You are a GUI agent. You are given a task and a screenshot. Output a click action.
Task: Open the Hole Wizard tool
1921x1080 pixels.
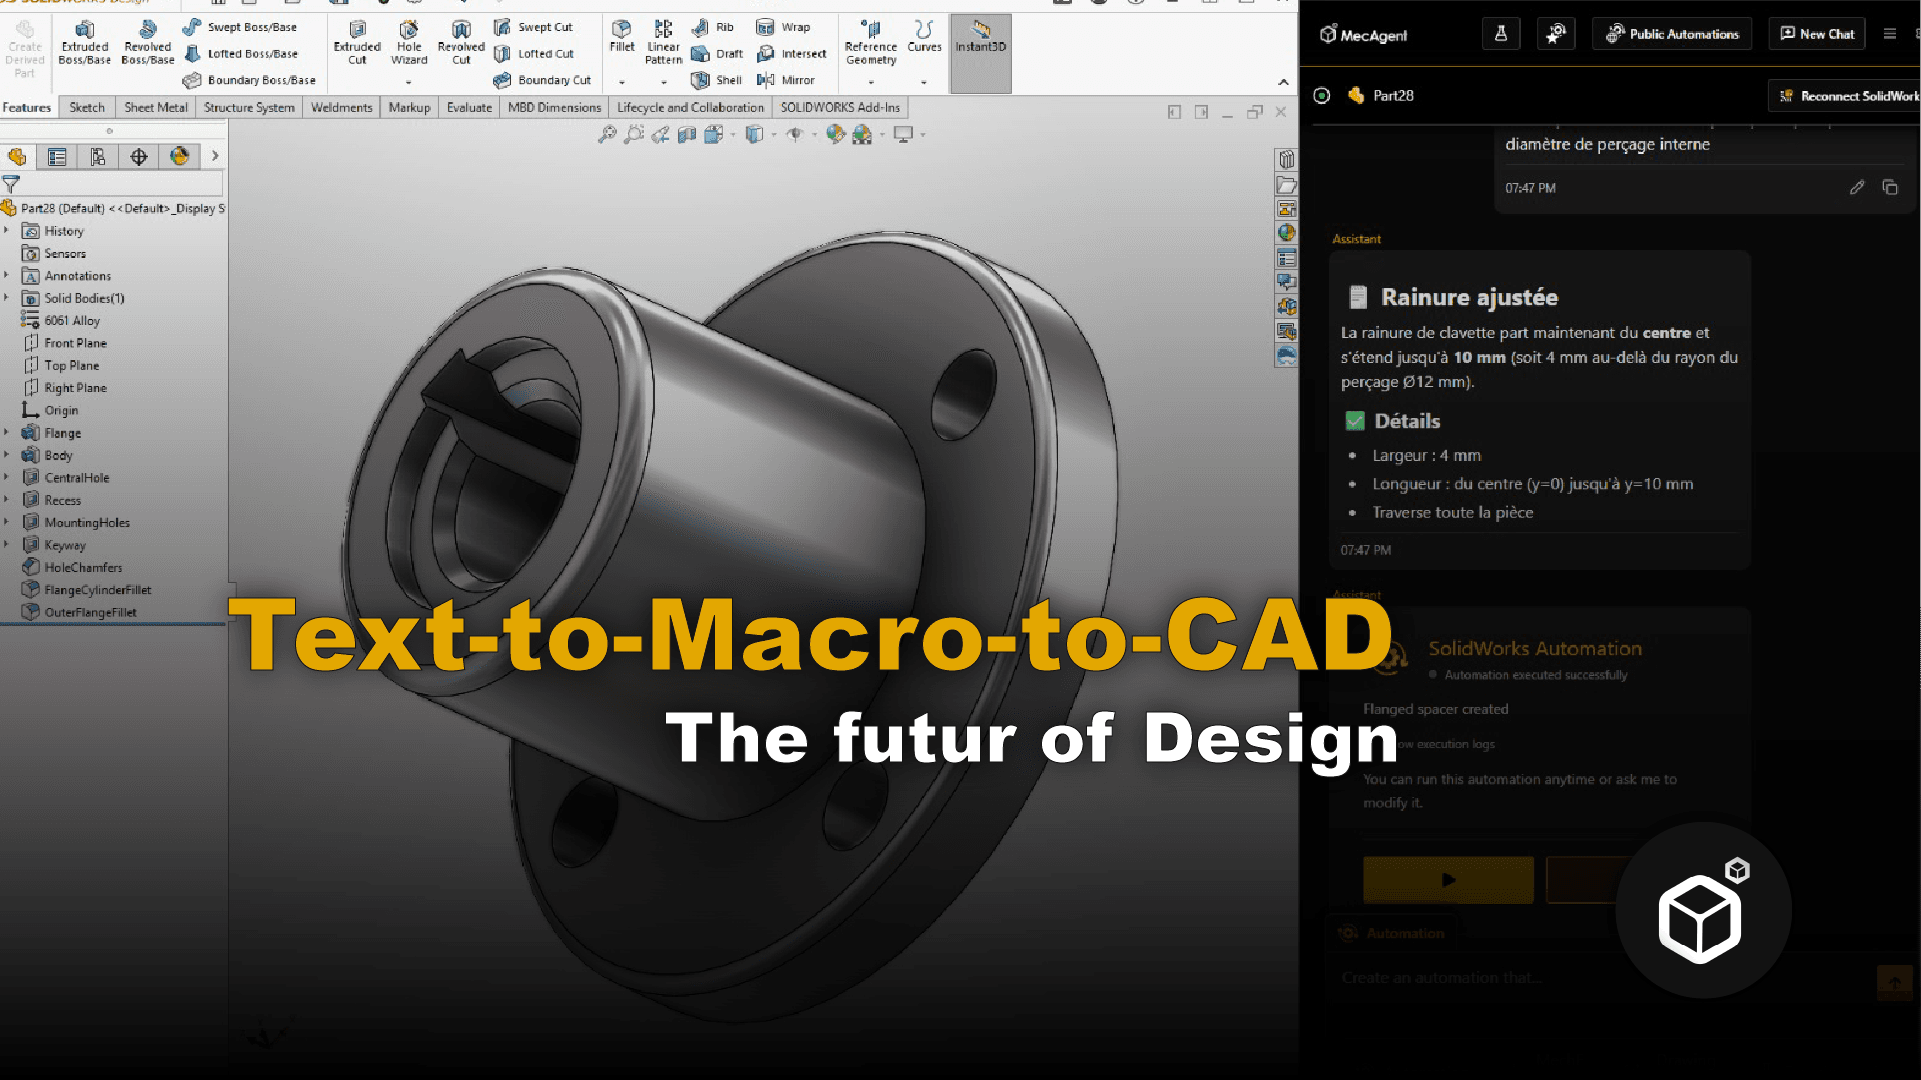coord(409,42)
